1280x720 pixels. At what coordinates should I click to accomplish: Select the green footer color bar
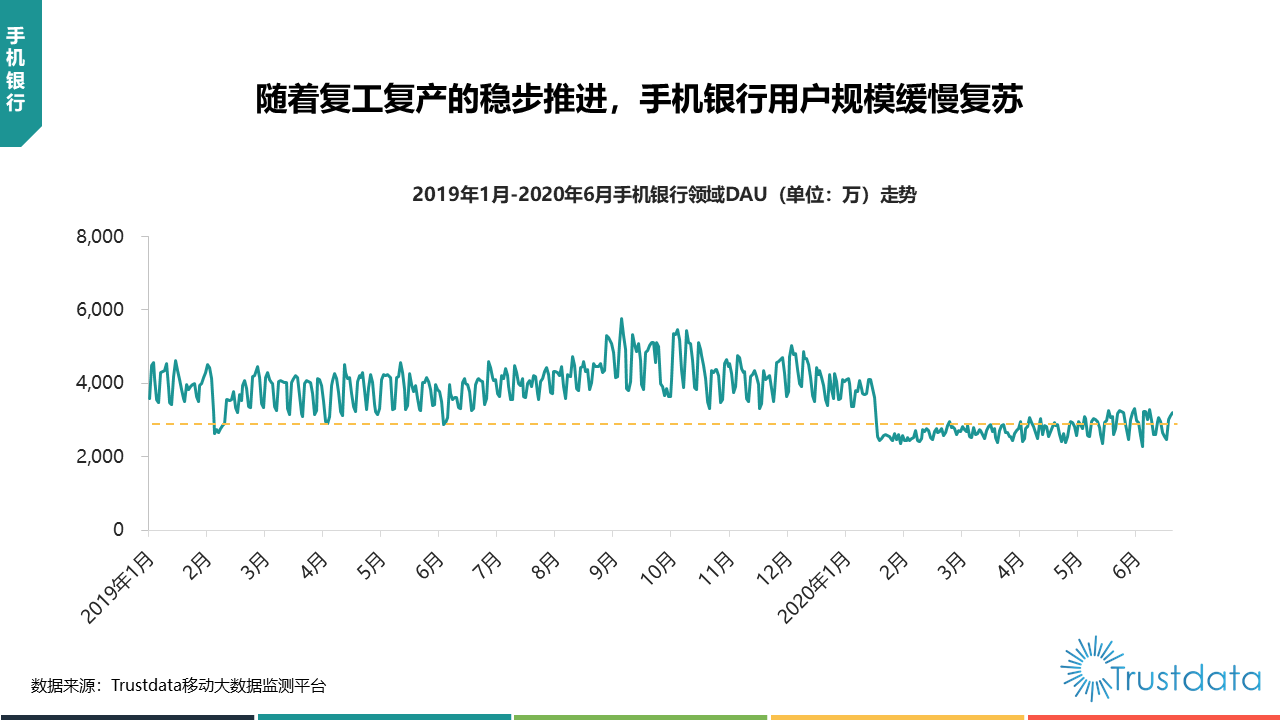(640, 716)
